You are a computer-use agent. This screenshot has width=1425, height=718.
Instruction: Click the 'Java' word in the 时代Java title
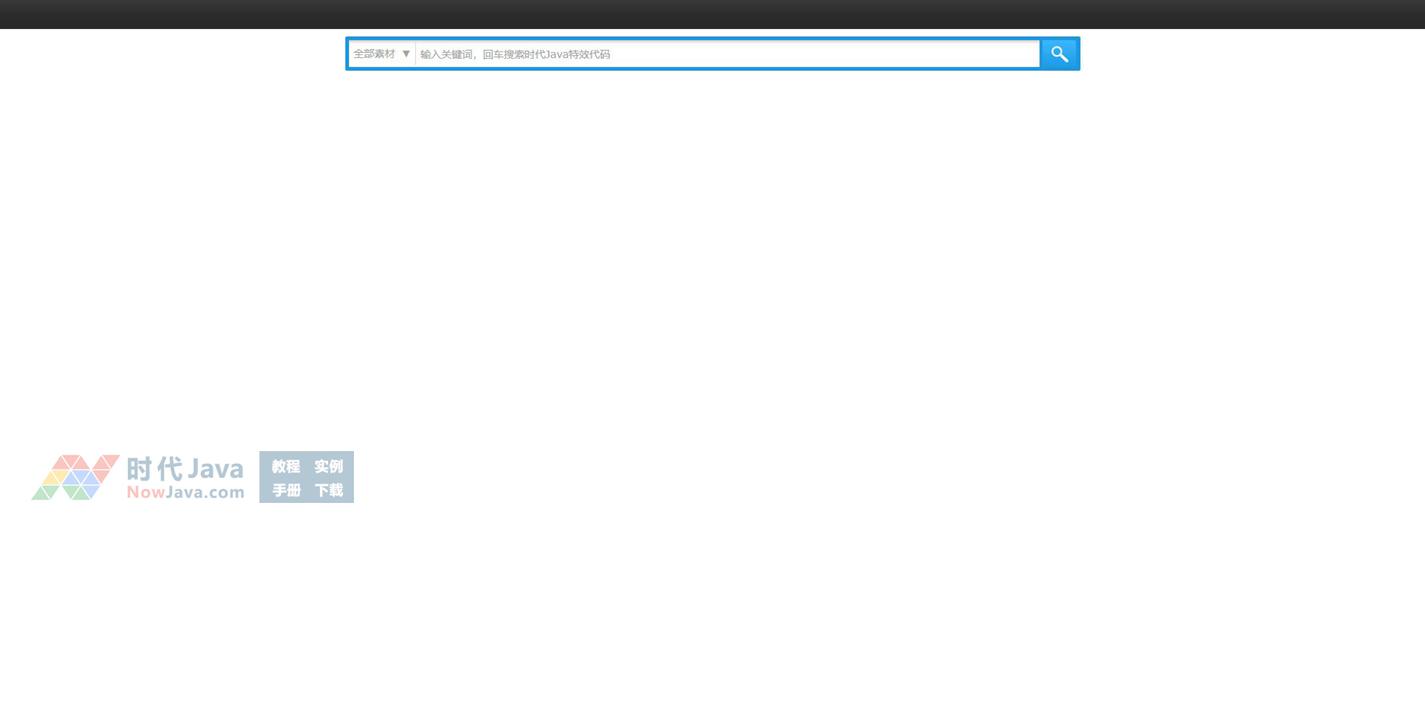pos(216,468)
